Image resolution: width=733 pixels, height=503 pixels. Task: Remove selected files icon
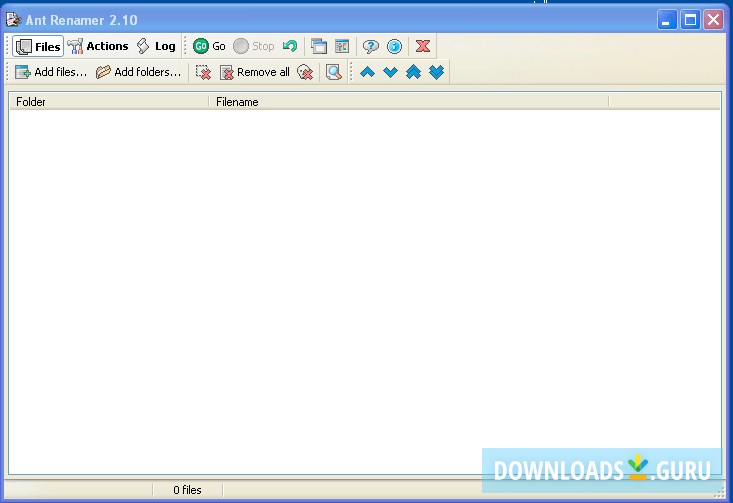click(x=203, y=72)
